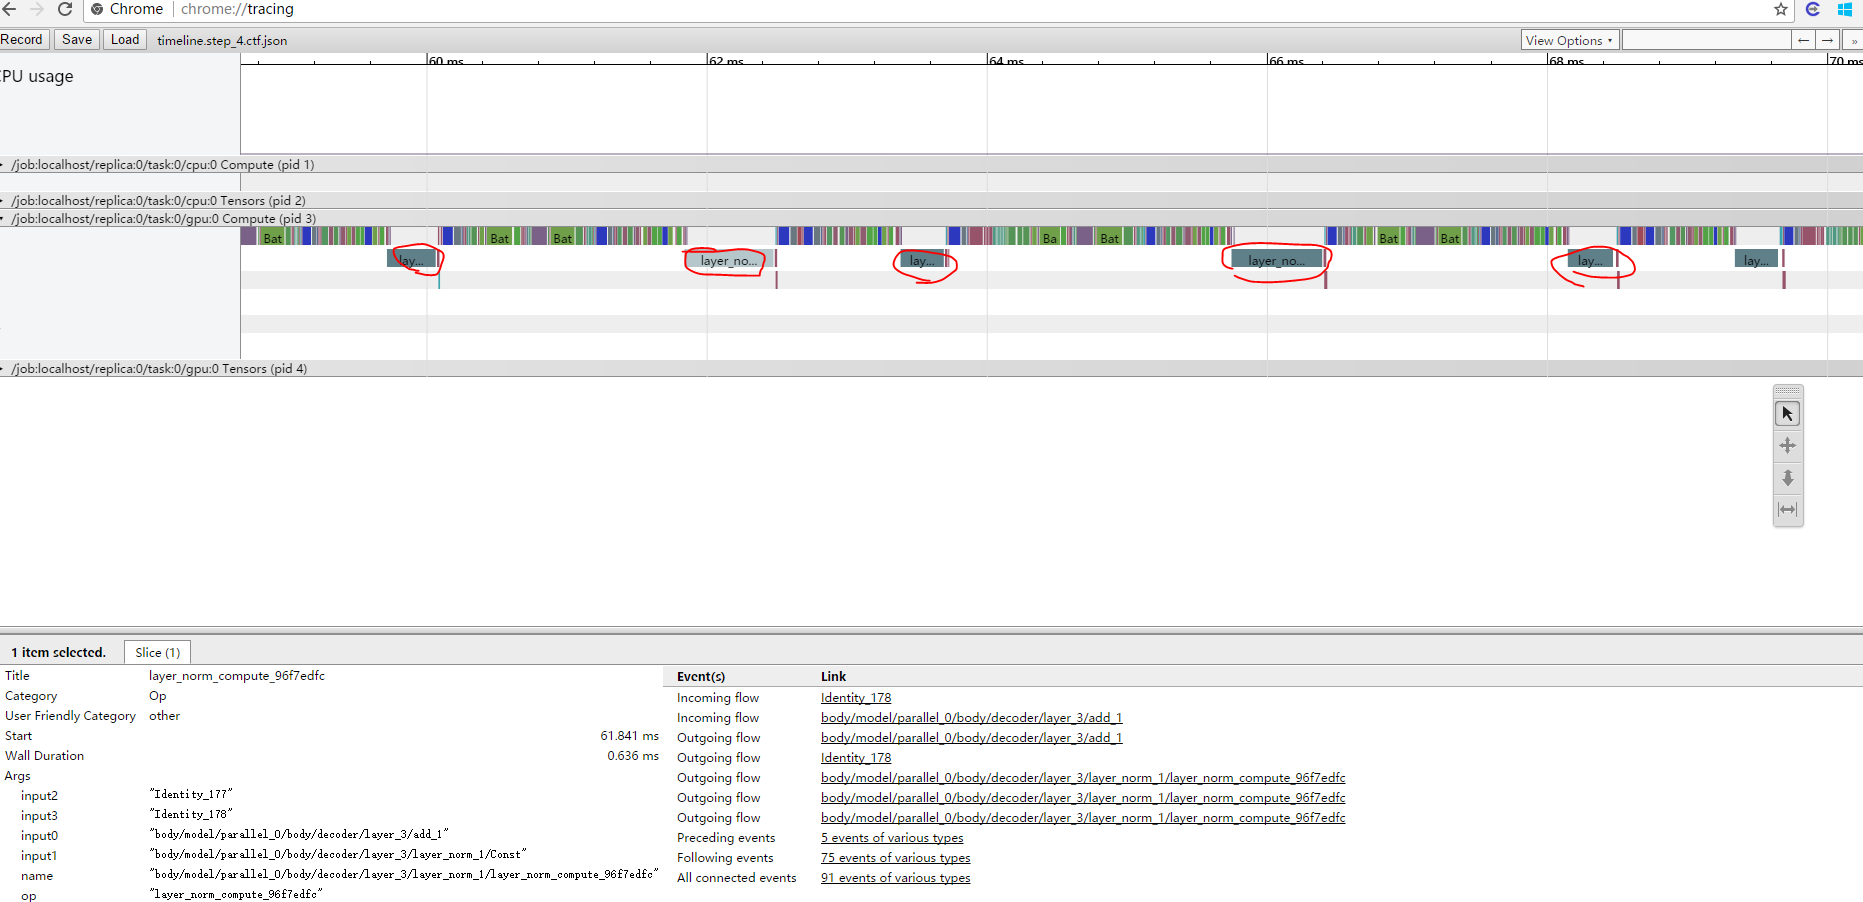Click the search field beside View Options
1863x902 pixels.
[x=1706, y=40]
